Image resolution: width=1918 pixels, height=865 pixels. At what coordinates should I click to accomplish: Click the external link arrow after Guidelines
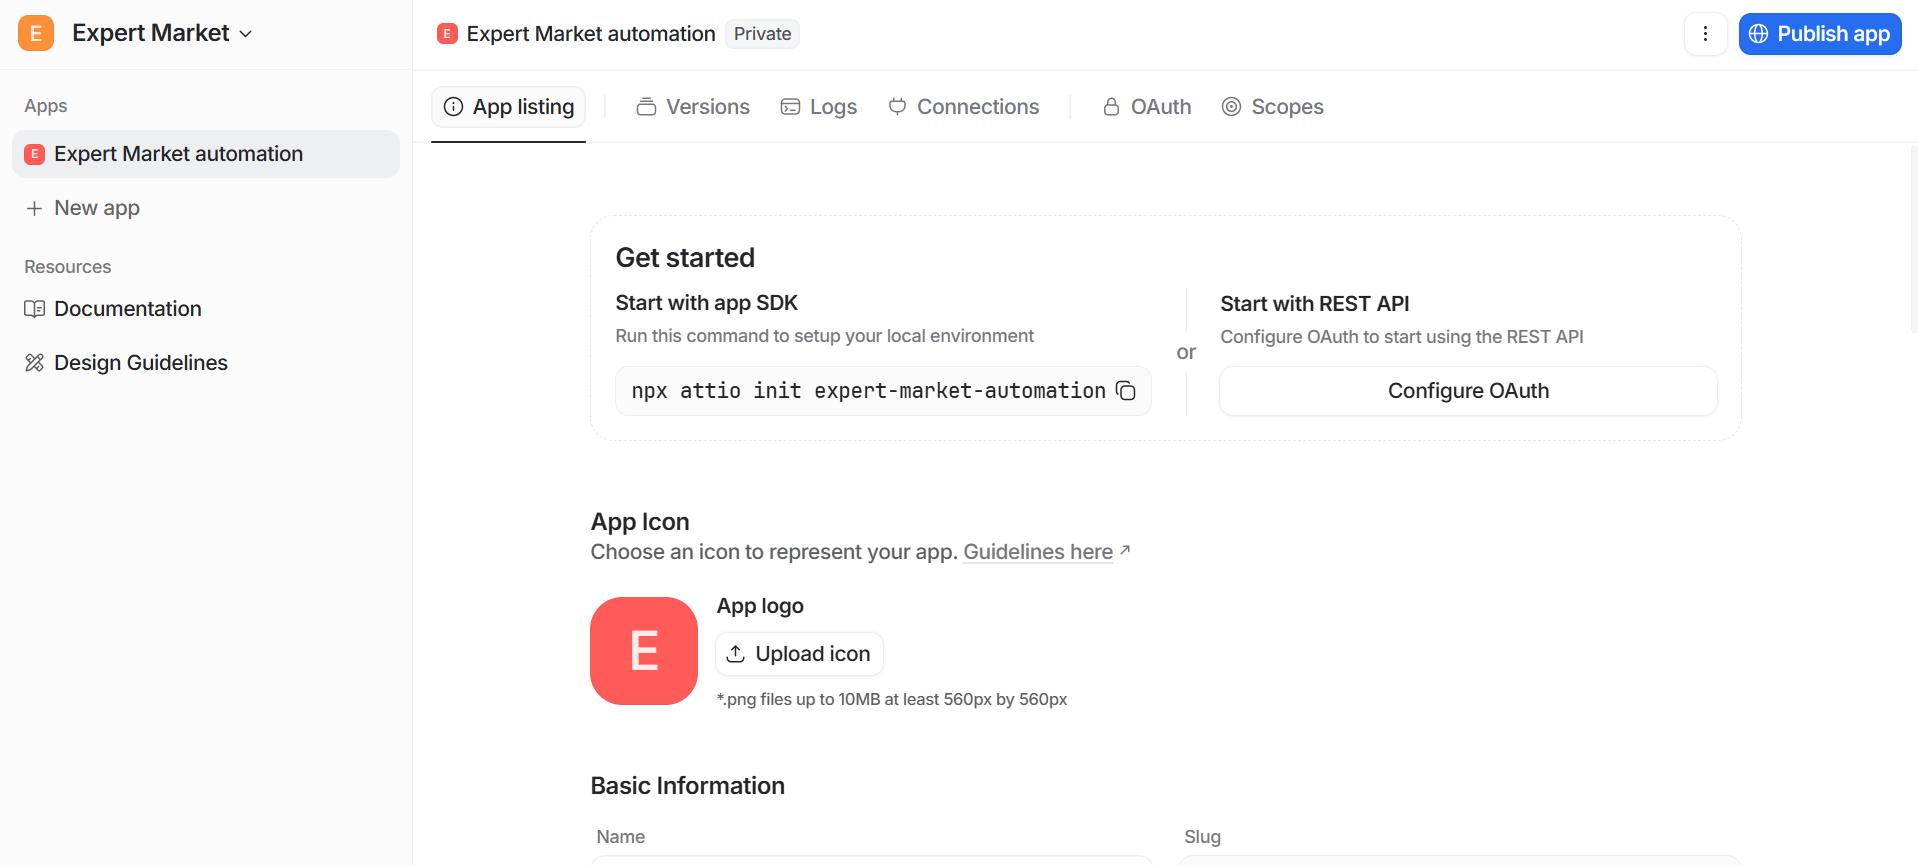pyautogui.click(x=1125, y=551)
